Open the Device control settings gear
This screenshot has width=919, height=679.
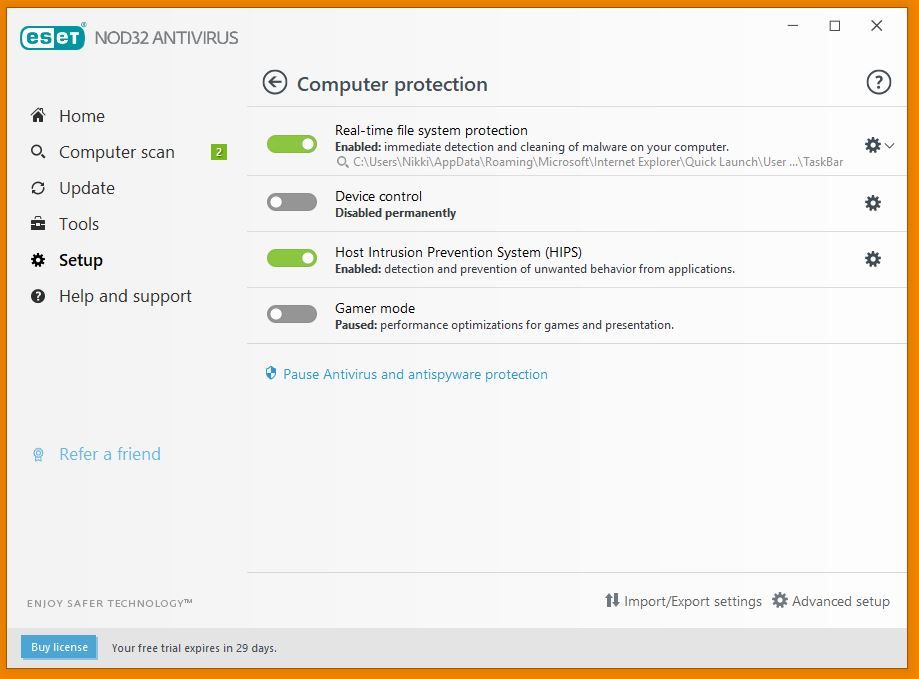(x=872, y=202)
